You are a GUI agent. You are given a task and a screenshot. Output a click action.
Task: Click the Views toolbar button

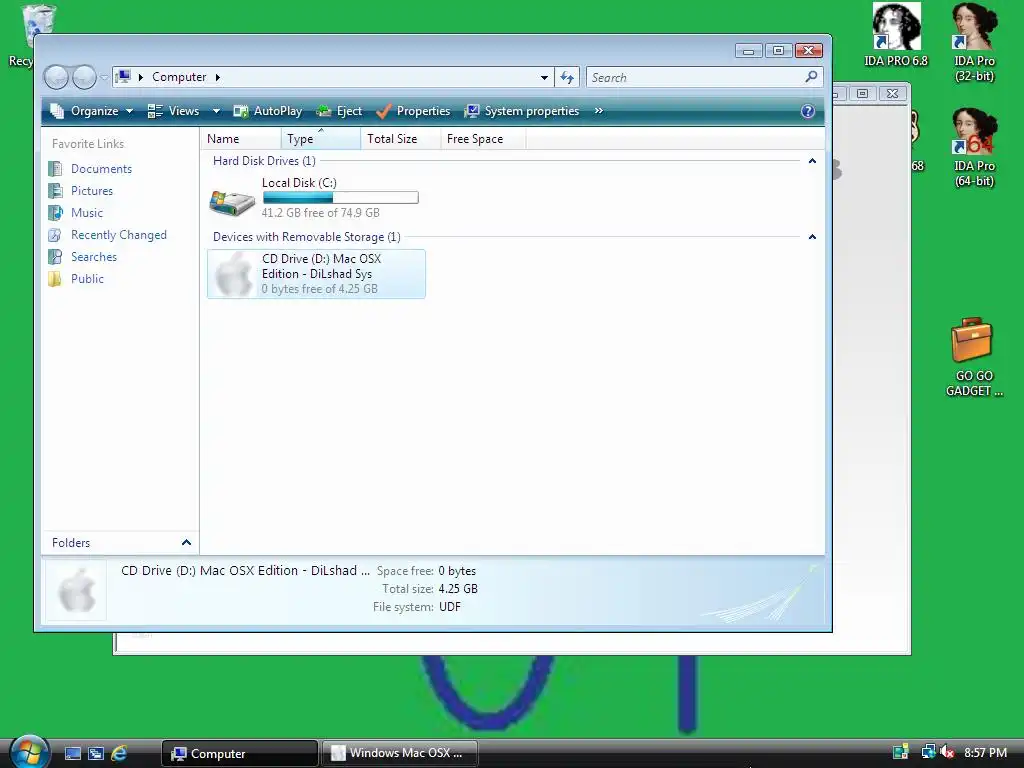173,111
